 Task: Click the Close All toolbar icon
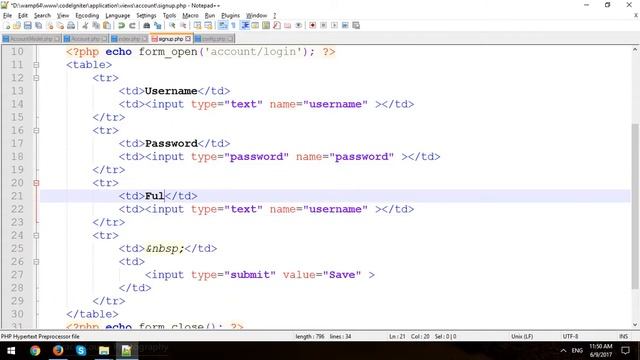(60, 25)
